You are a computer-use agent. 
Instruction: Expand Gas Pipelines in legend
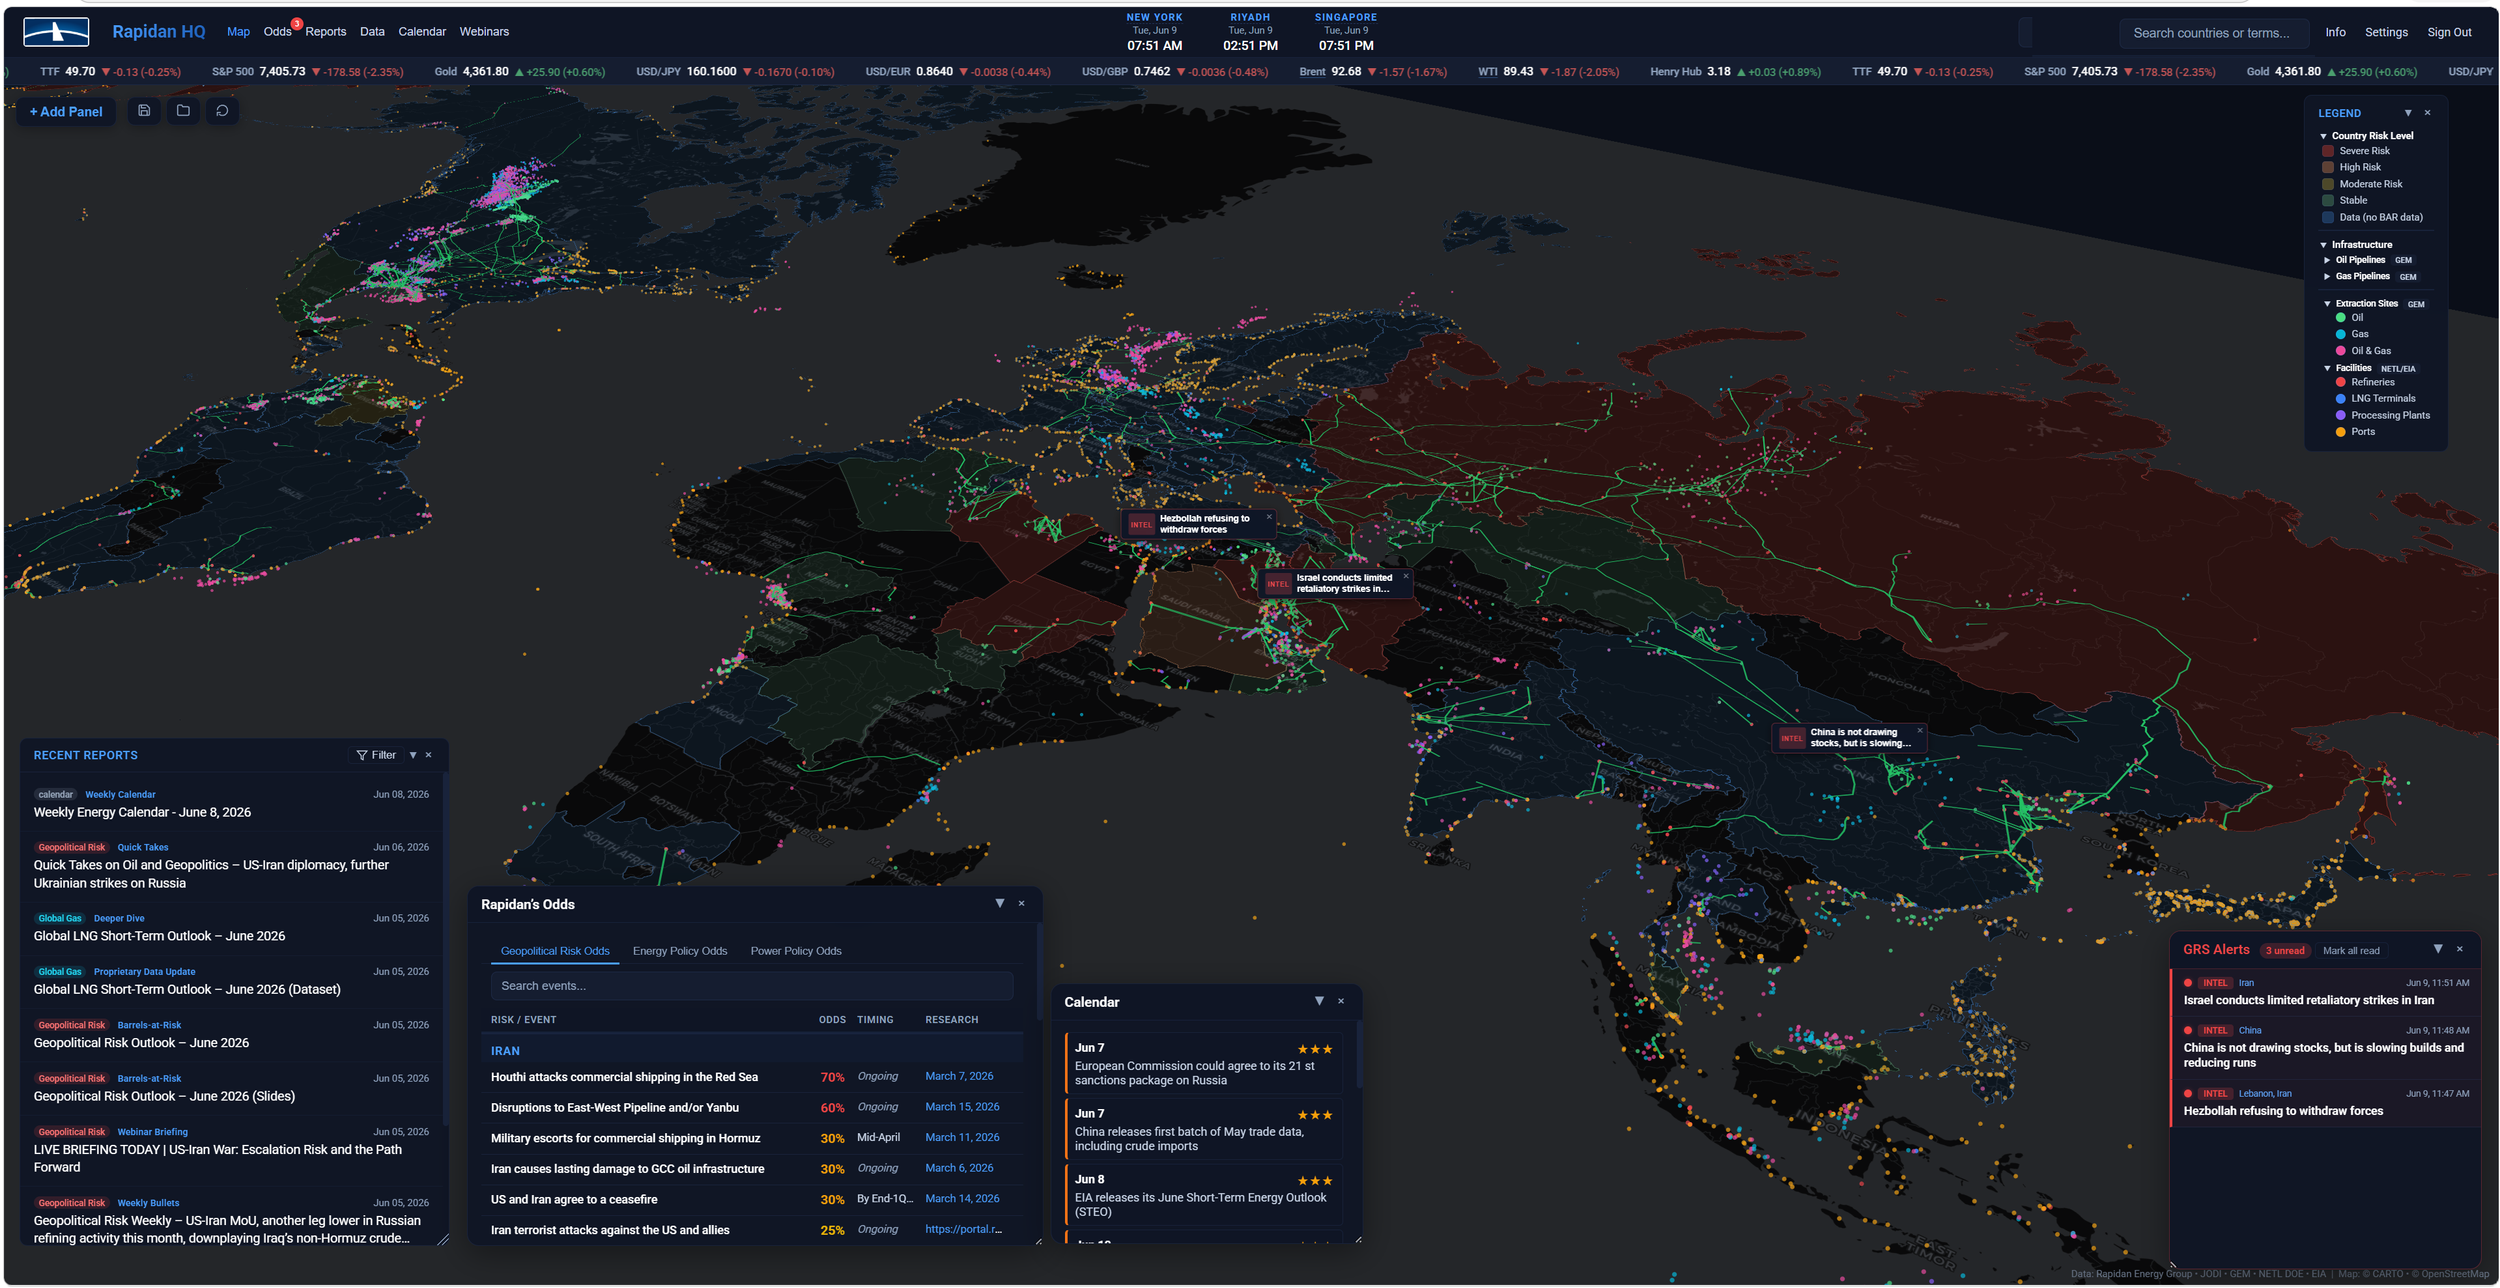coord(2327,276)
